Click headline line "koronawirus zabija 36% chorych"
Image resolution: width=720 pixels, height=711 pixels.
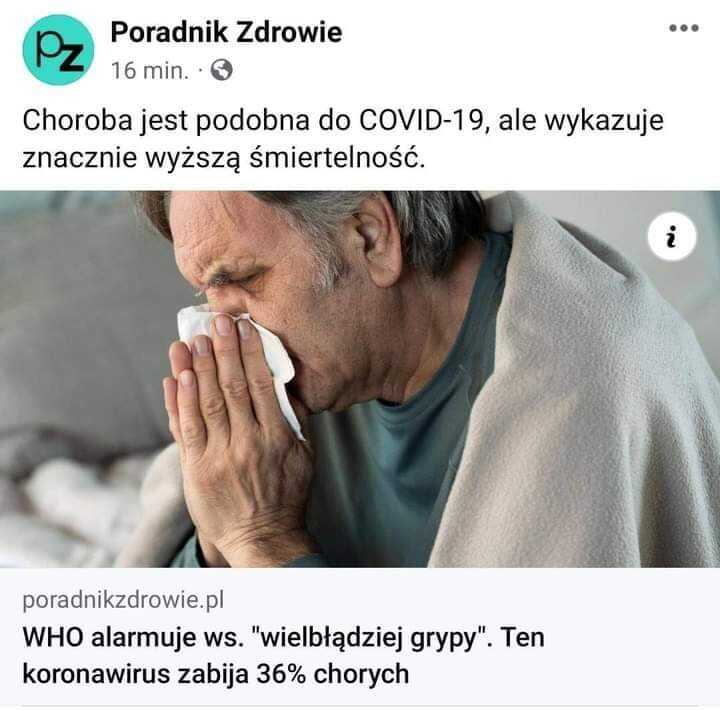coord(216,674)
